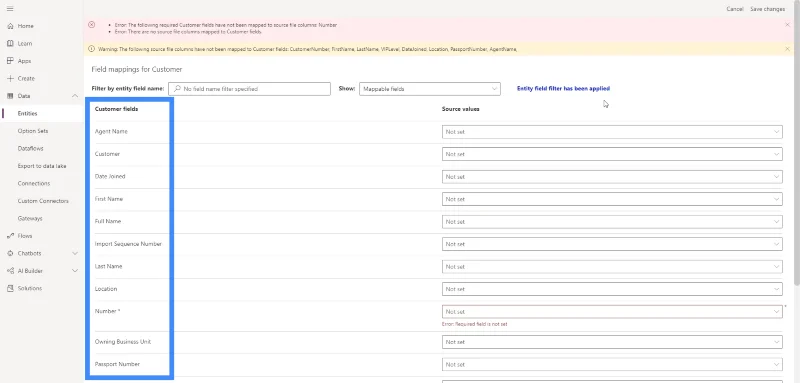Open the Solutions icon
The width and height of the screenshot is (800, 383).
point(10,288)
